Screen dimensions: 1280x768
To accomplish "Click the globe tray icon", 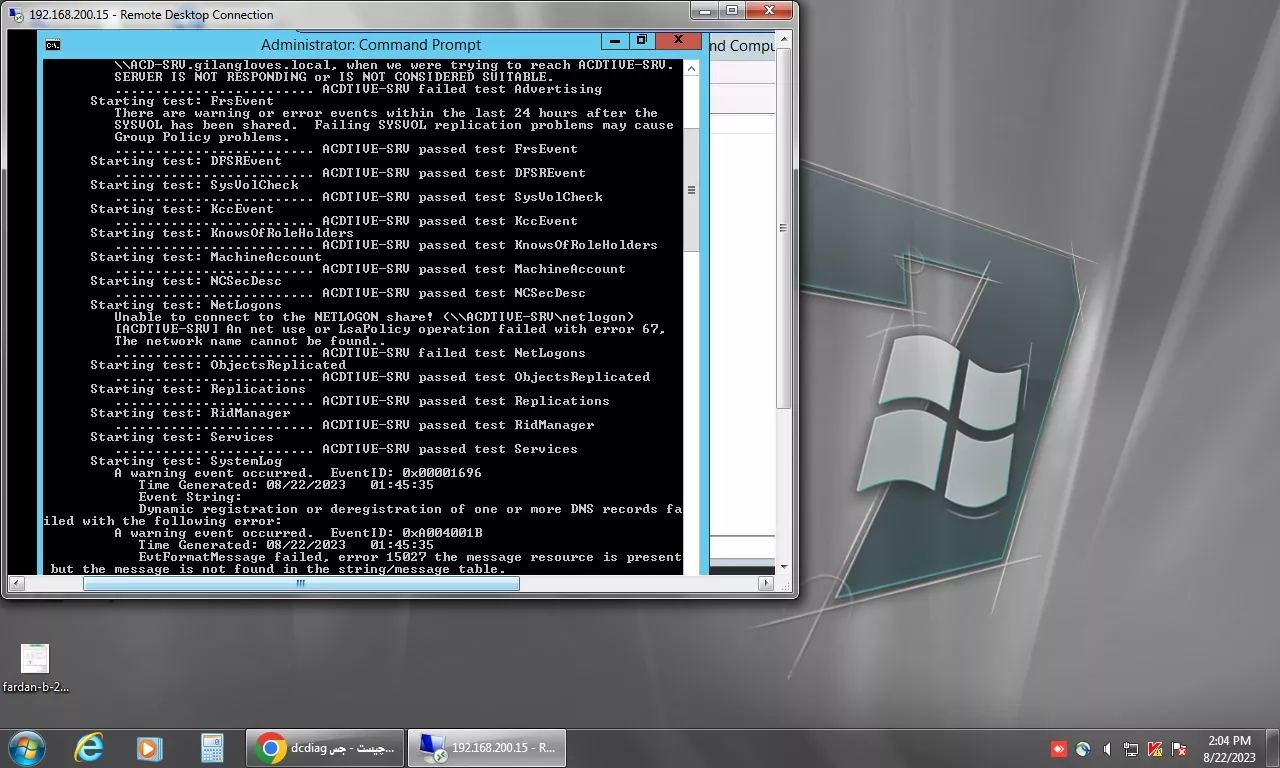I will point(1083,748).
